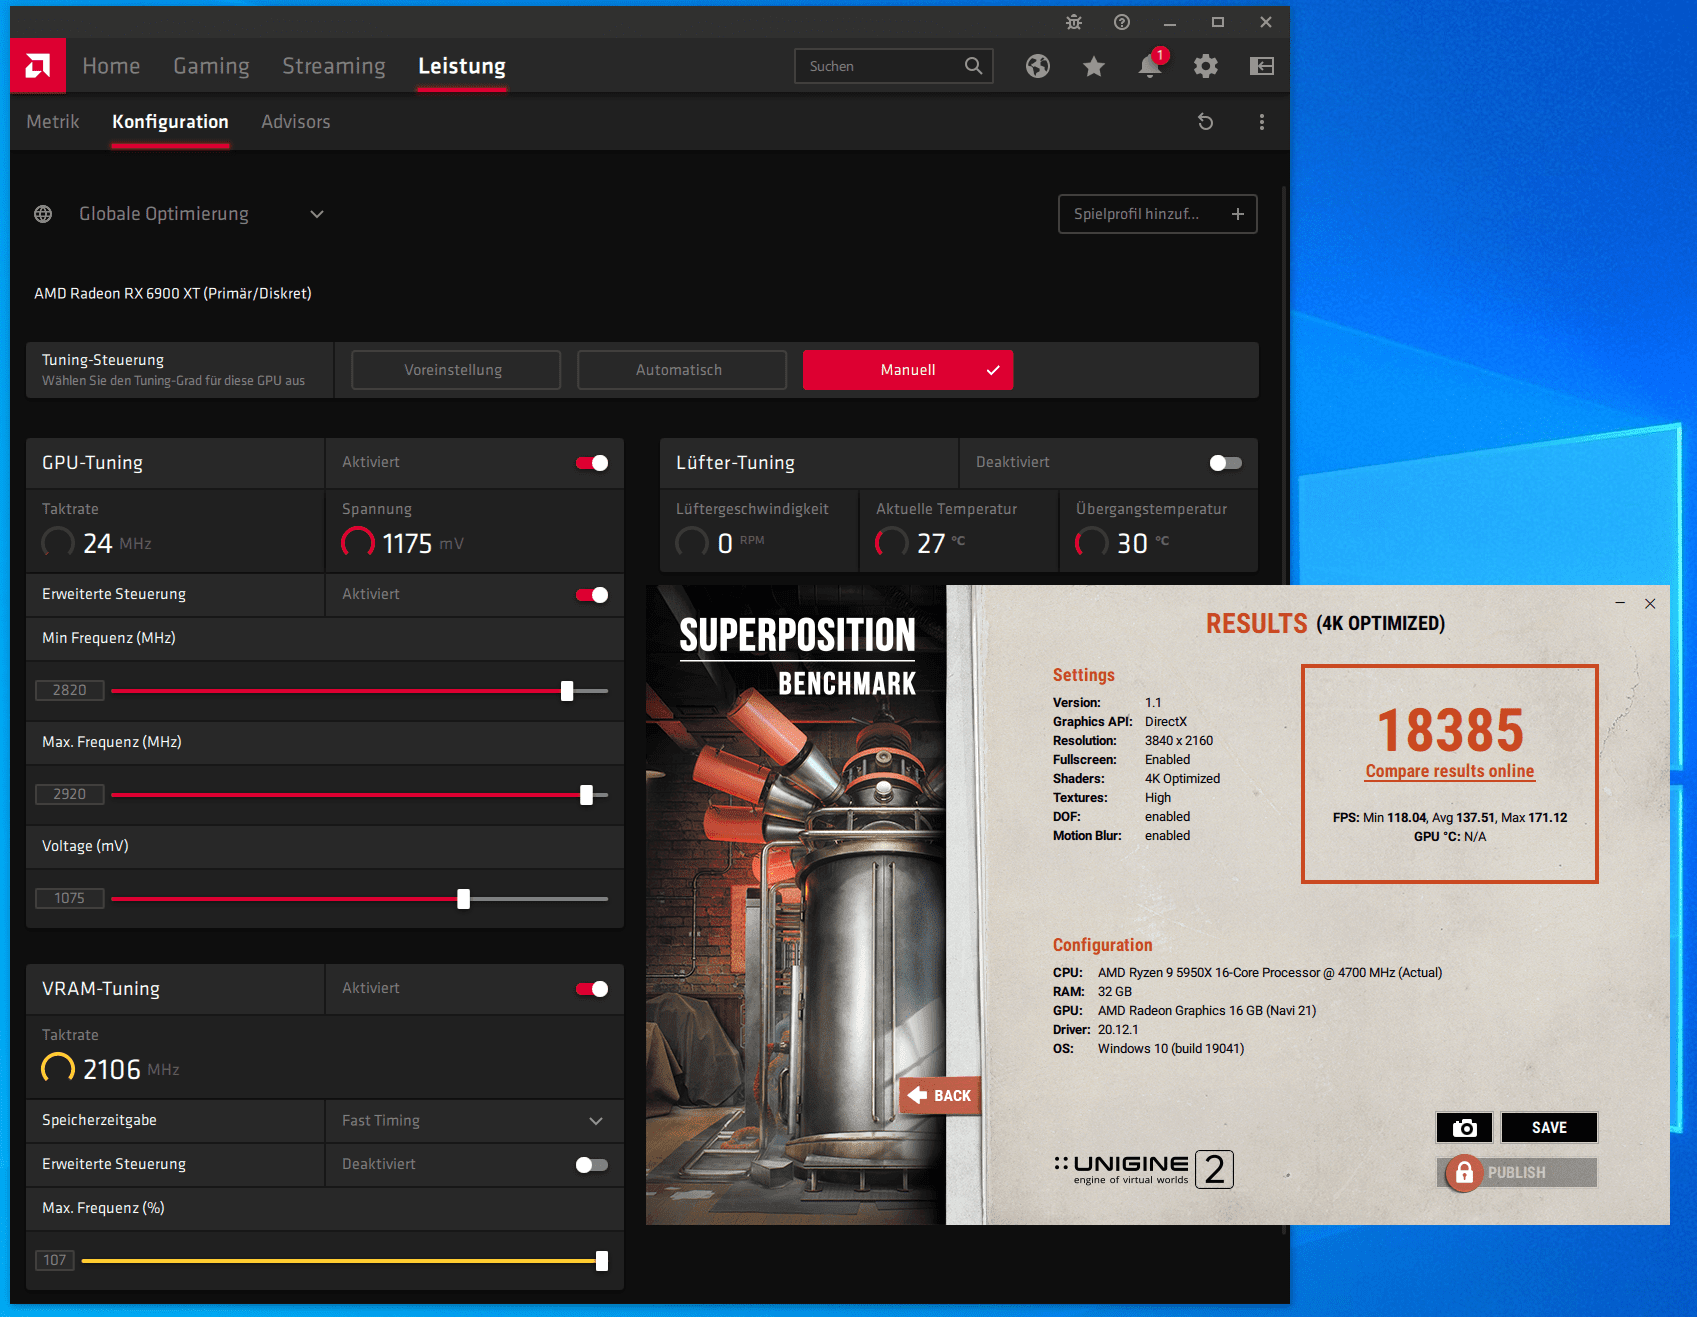Click the GPU Taktrate 24 MHz readout

[x=97, y=543]
